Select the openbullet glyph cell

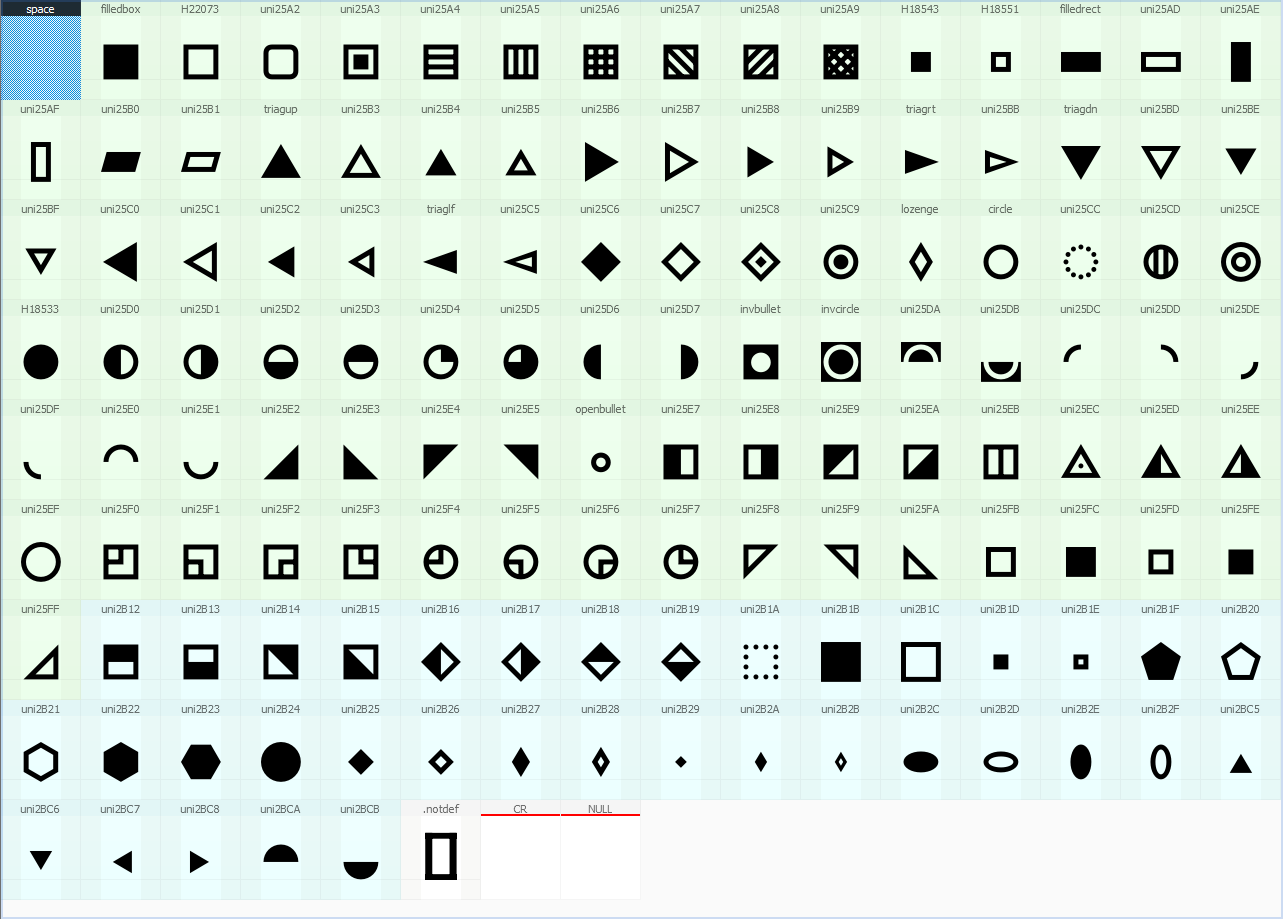[600, 461]
